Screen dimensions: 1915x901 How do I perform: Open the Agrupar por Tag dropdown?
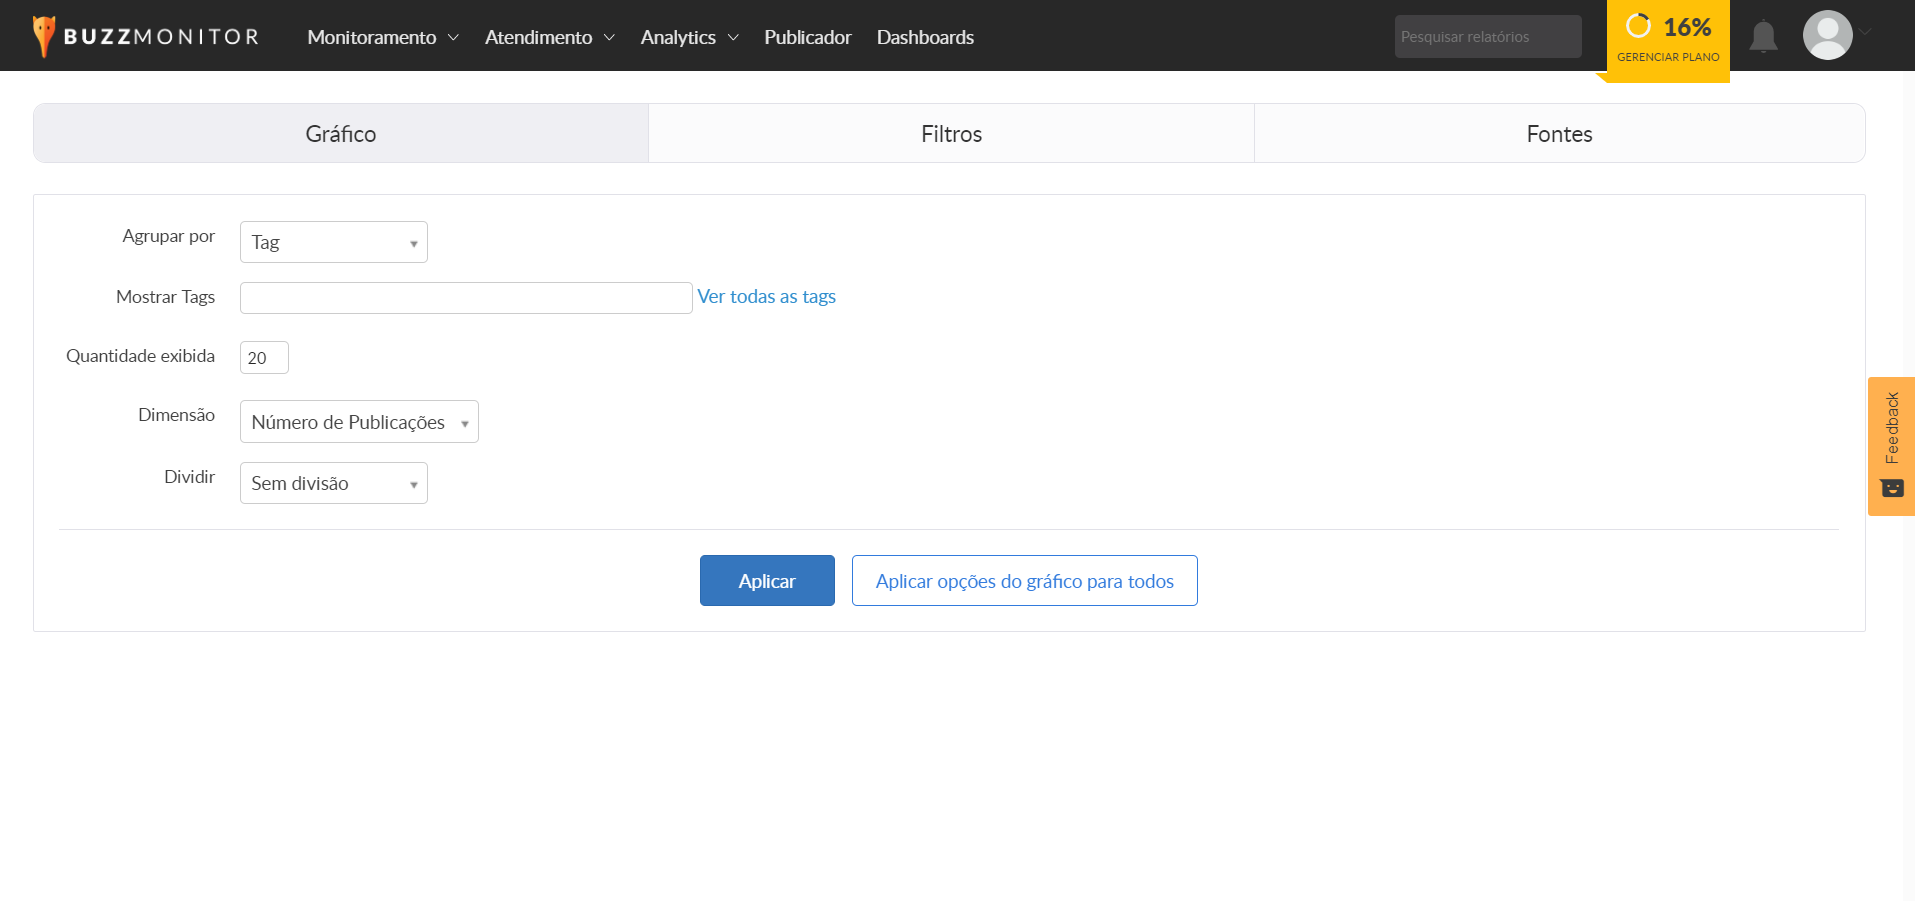pyautogui.click(x=333, y=242)
